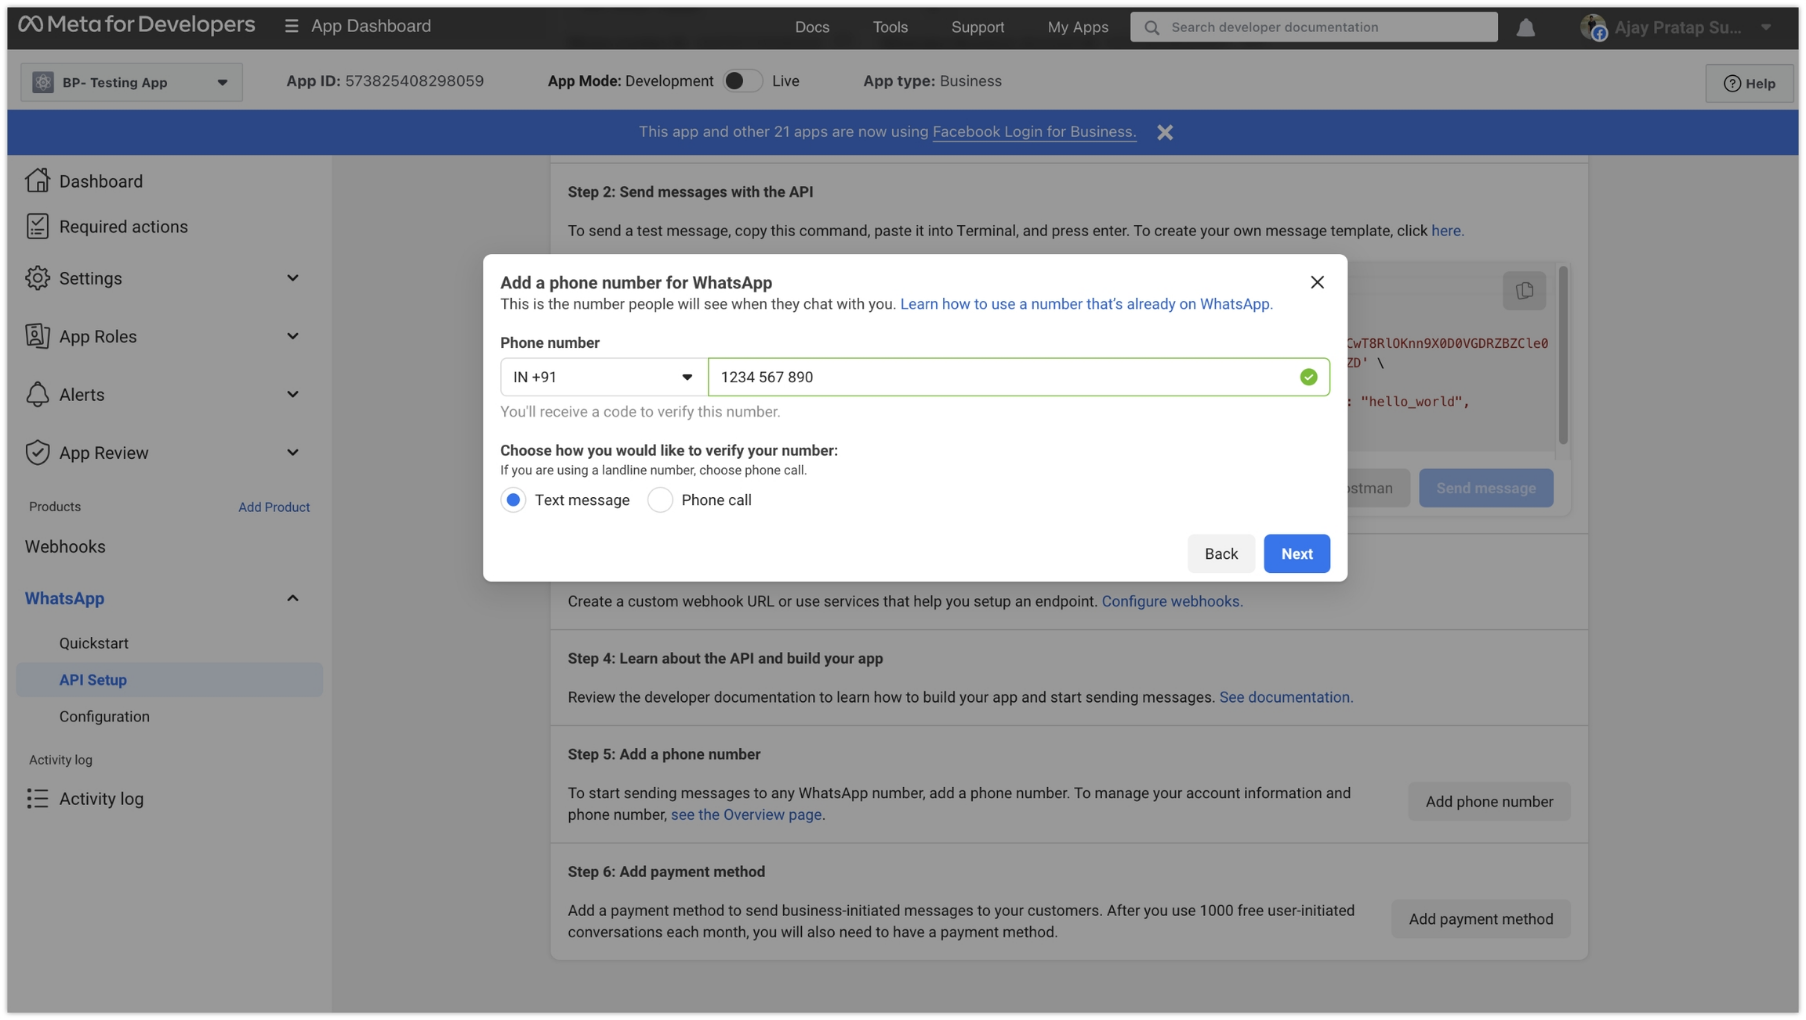Expand the App Review chevron

(292, 452)
